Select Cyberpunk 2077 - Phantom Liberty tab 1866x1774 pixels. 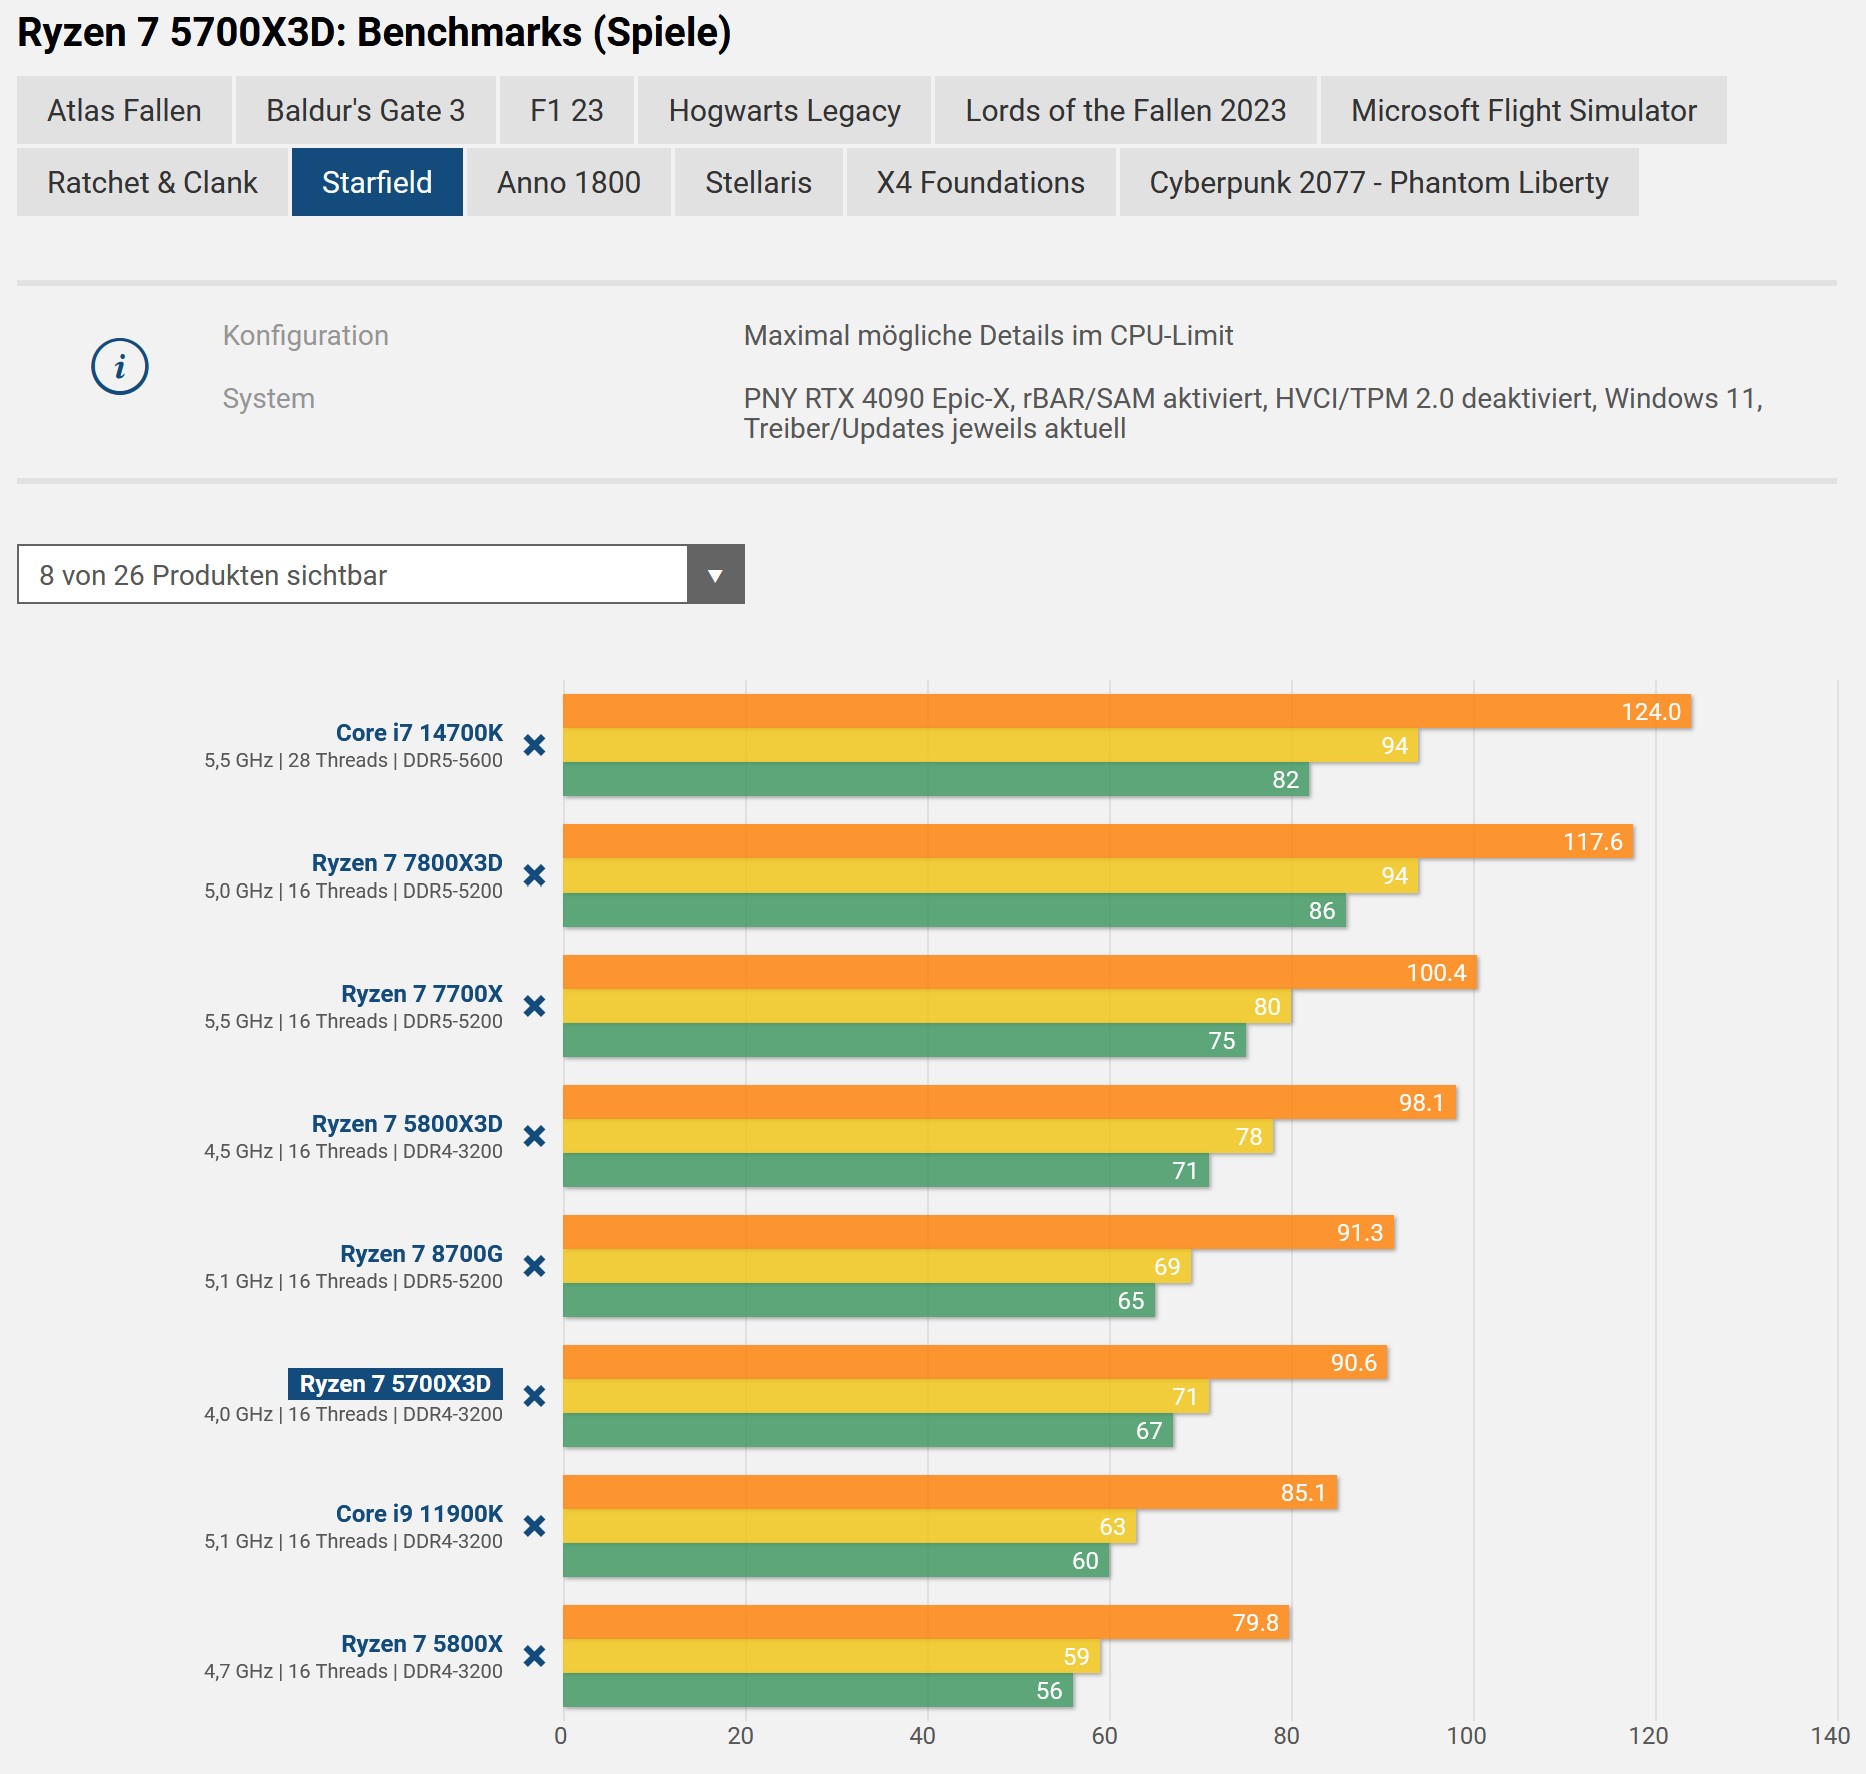click(x=1379, y=182)
